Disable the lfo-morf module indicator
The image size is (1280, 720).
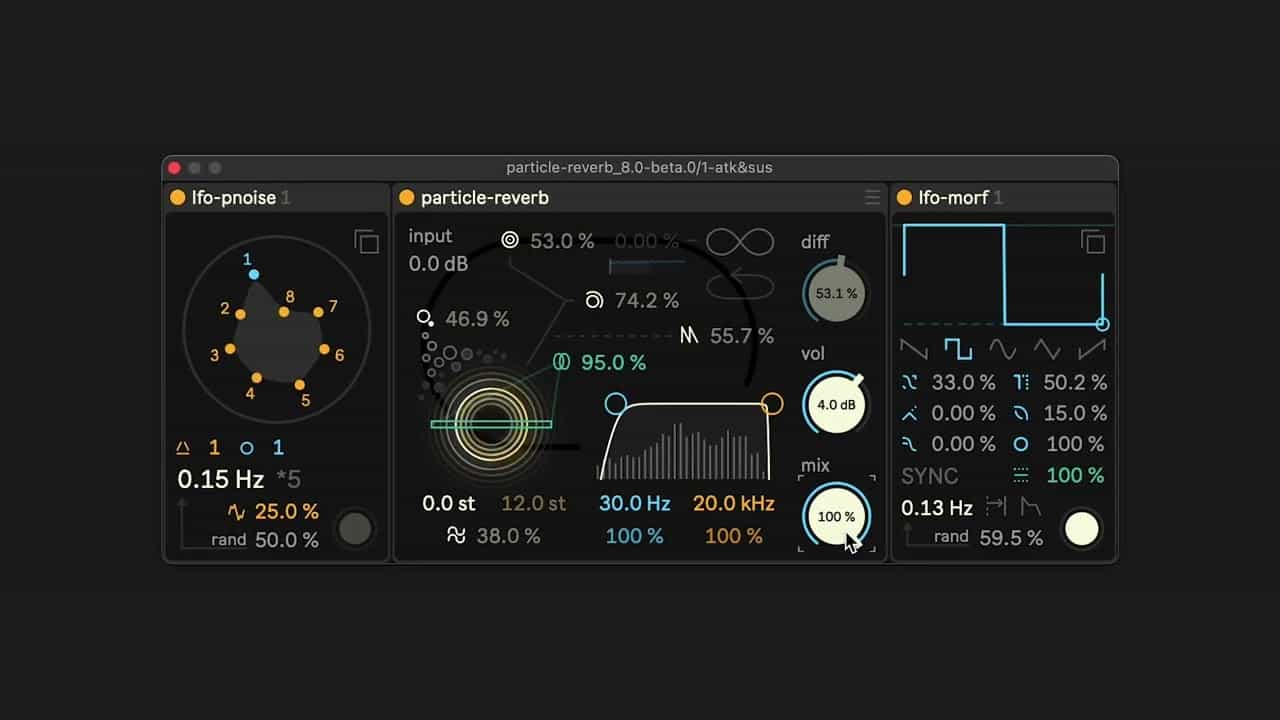point(904,198)
